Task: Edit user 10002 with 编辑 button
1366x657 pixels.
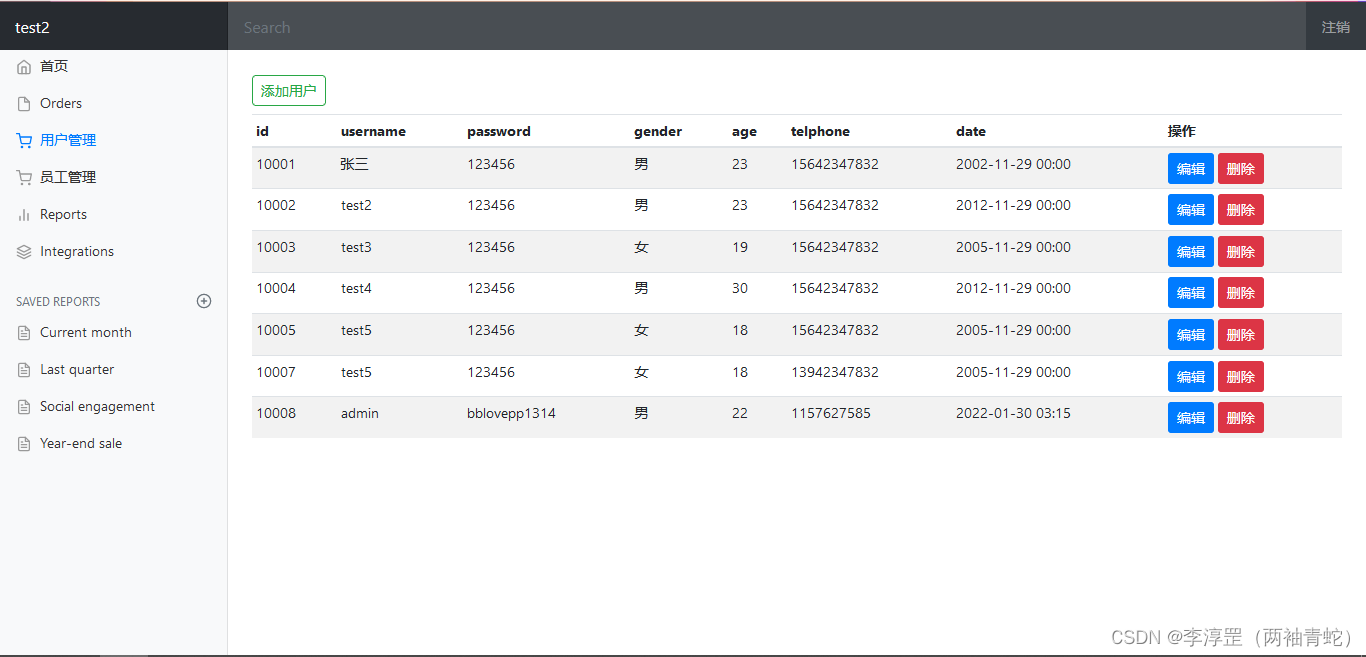Action: click(1191, 209)
